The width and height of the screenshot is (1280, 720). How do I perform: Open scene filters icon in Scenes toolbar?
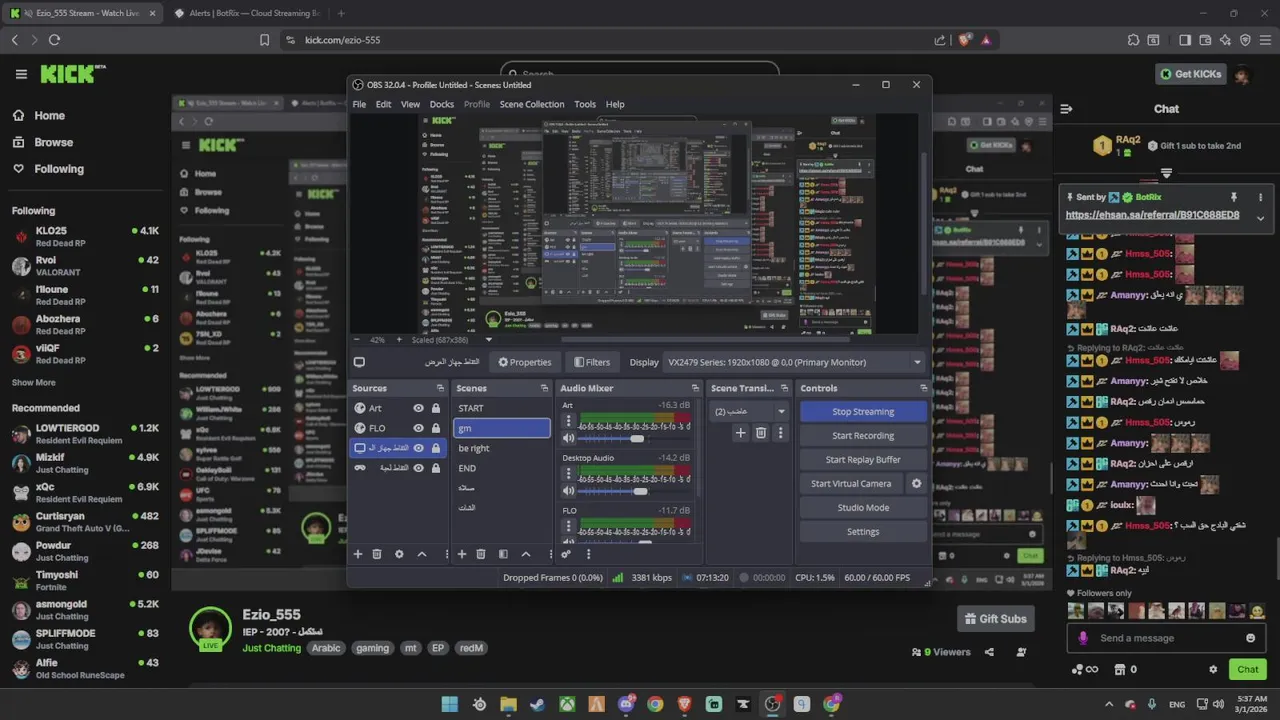pyautogui.click(x=503, y=554)
